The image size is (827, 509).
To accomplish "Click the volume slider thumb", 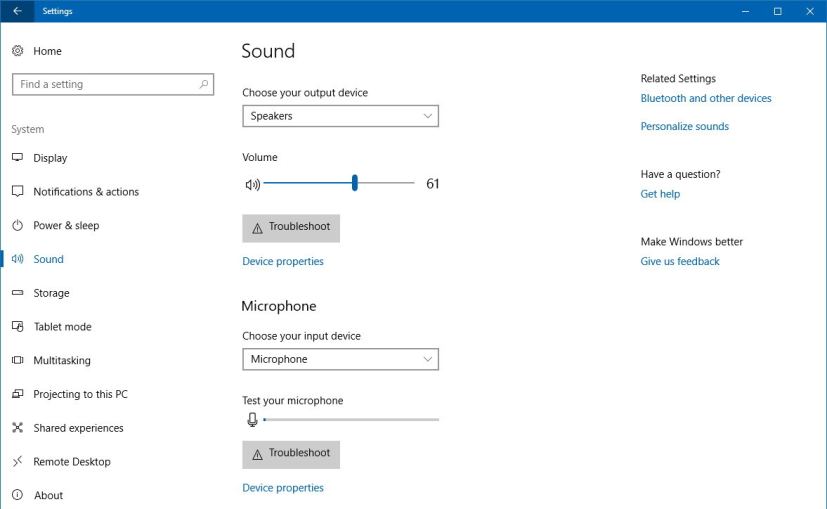I will tap(355, 183).
